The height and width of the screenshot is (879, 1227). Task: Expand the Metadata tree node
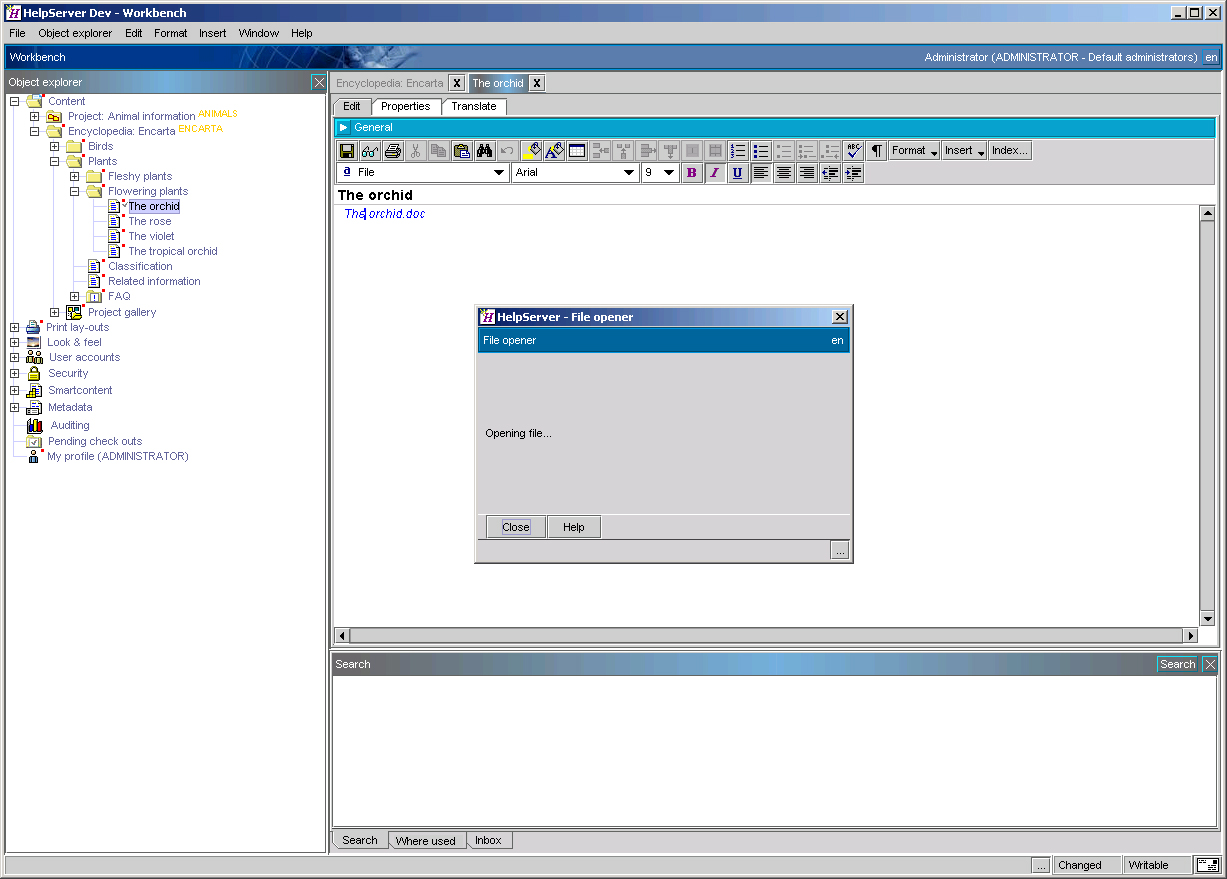click(x=14, y=407)
